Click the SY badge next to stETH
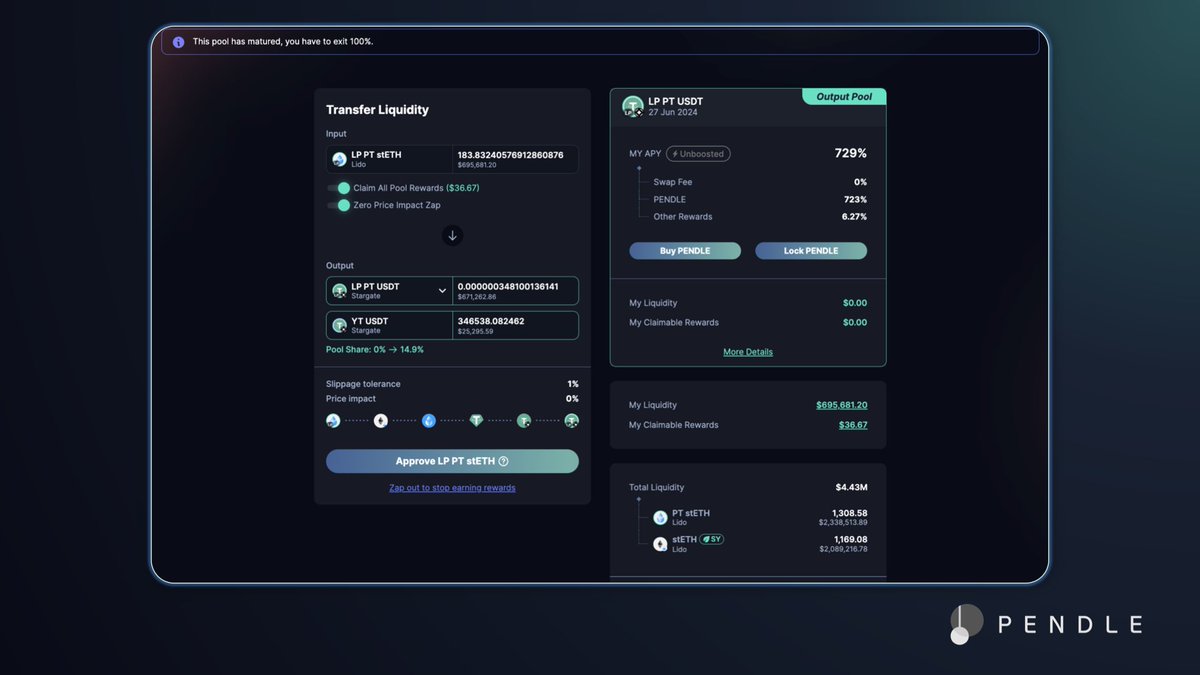Viewport: 1200px width, 675px height. point(711,539)
